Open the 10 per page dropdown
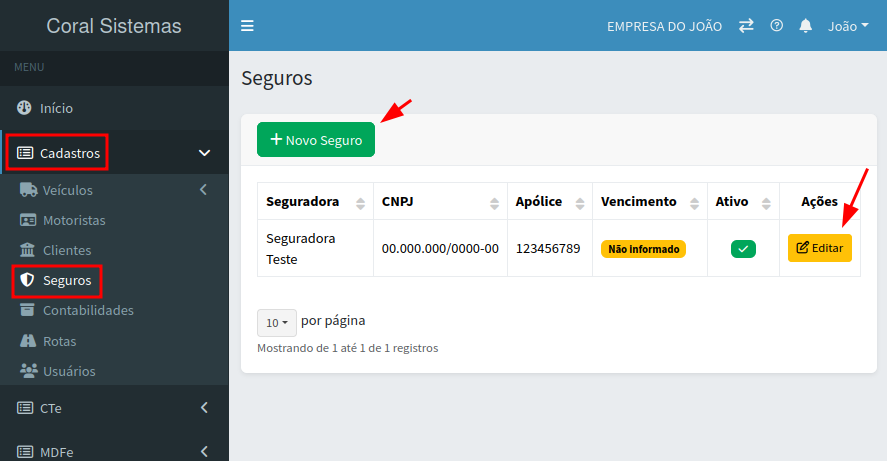Screen dimensions: 887x461 pos(276,322)
